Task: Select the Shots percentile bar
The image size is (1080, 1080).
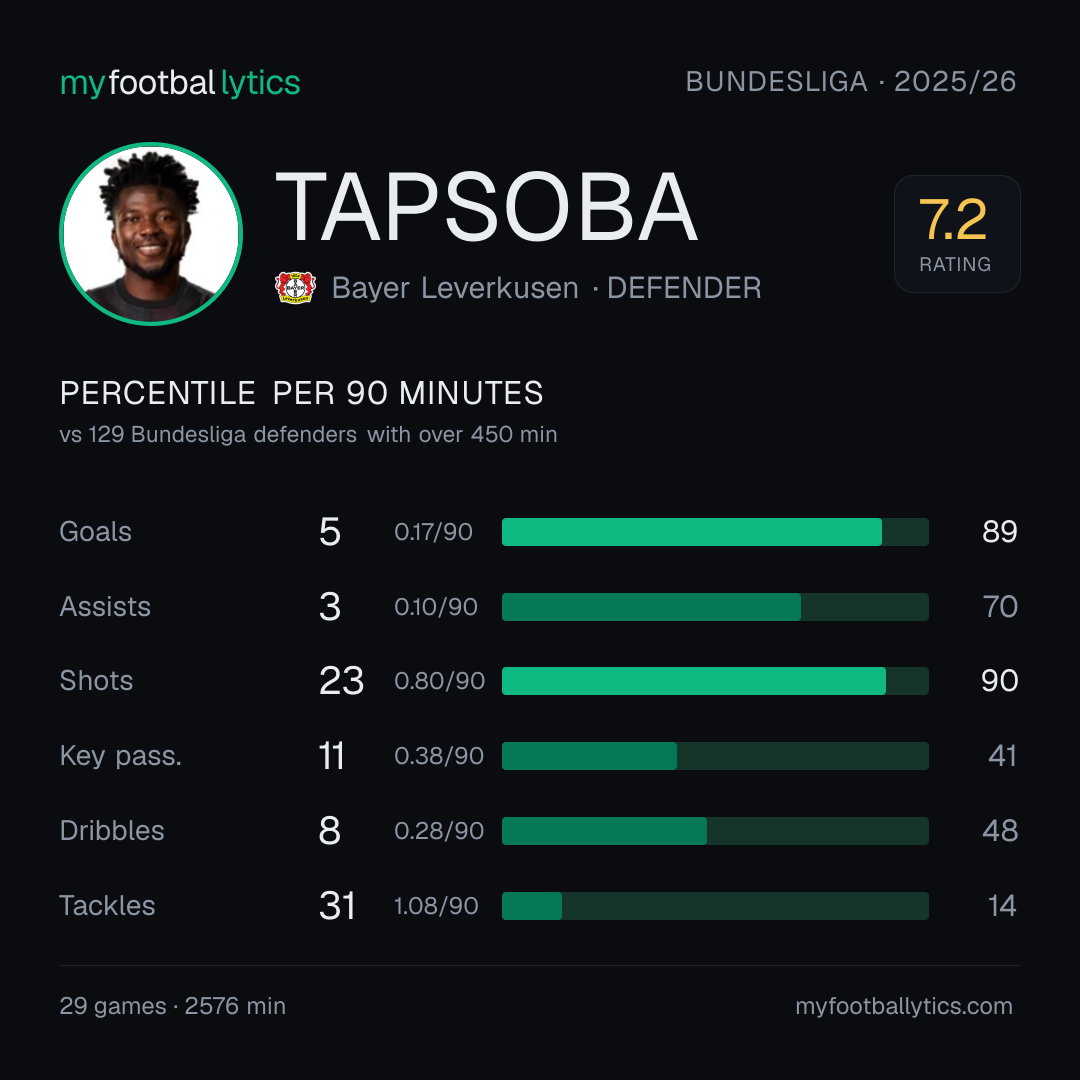Action: tap(715, 681)
